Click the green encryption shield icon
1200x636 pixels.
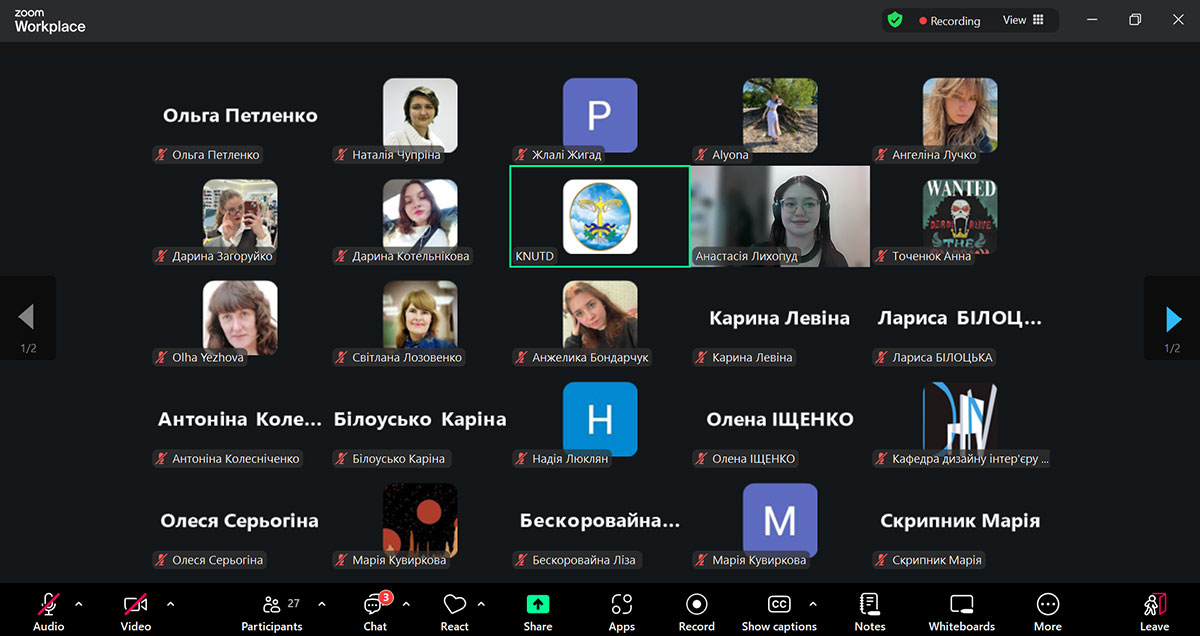pos(895,20)
